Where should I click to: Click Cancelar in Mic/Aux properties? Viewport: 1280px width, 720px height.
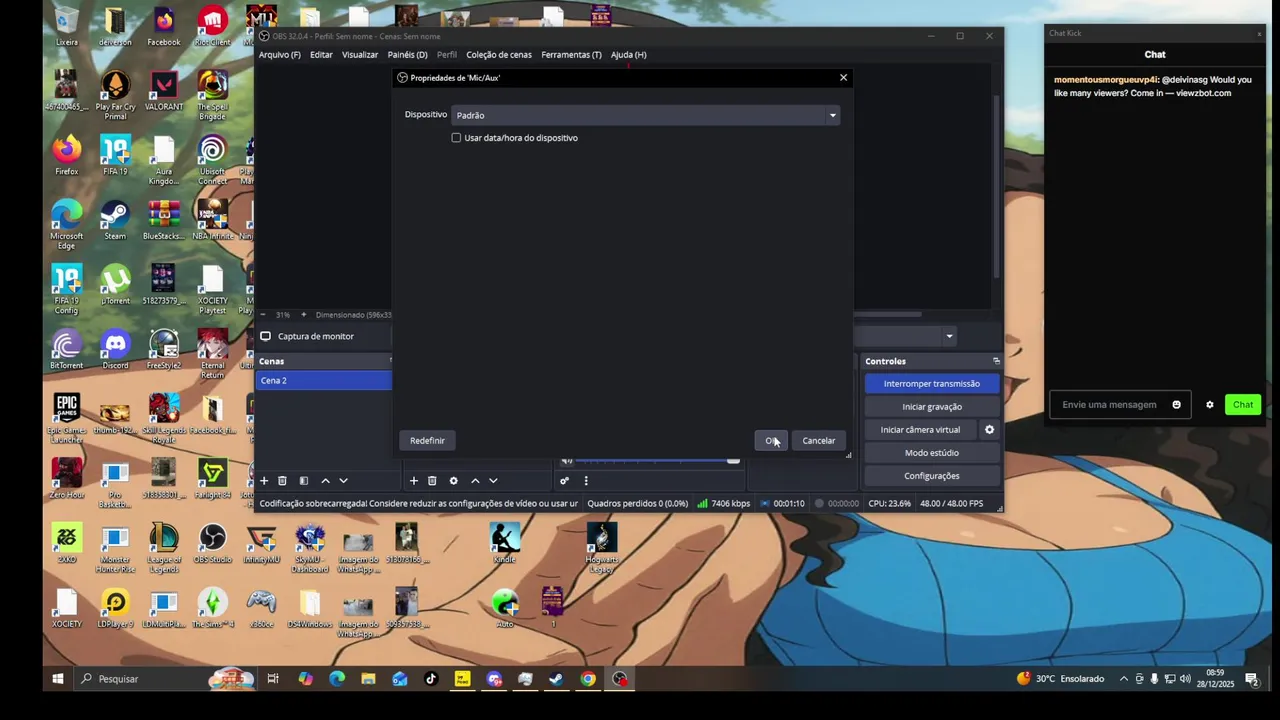click(x=818, y=441)
